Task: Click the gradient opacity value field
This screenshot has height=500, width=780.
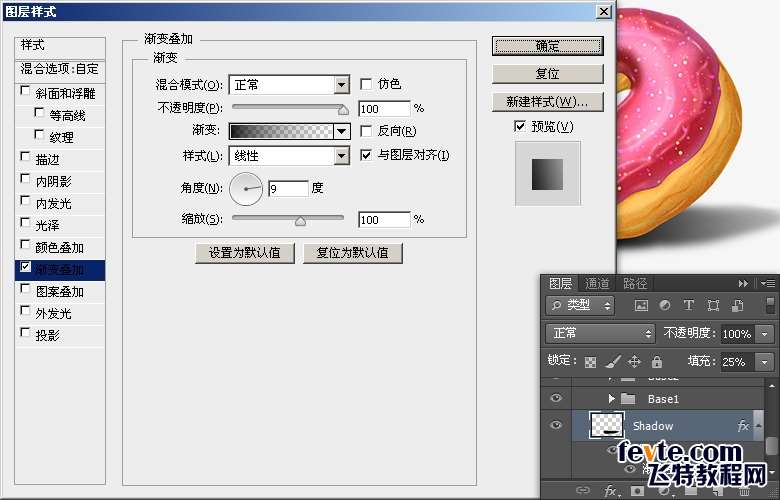Action: tap(384, 108)
